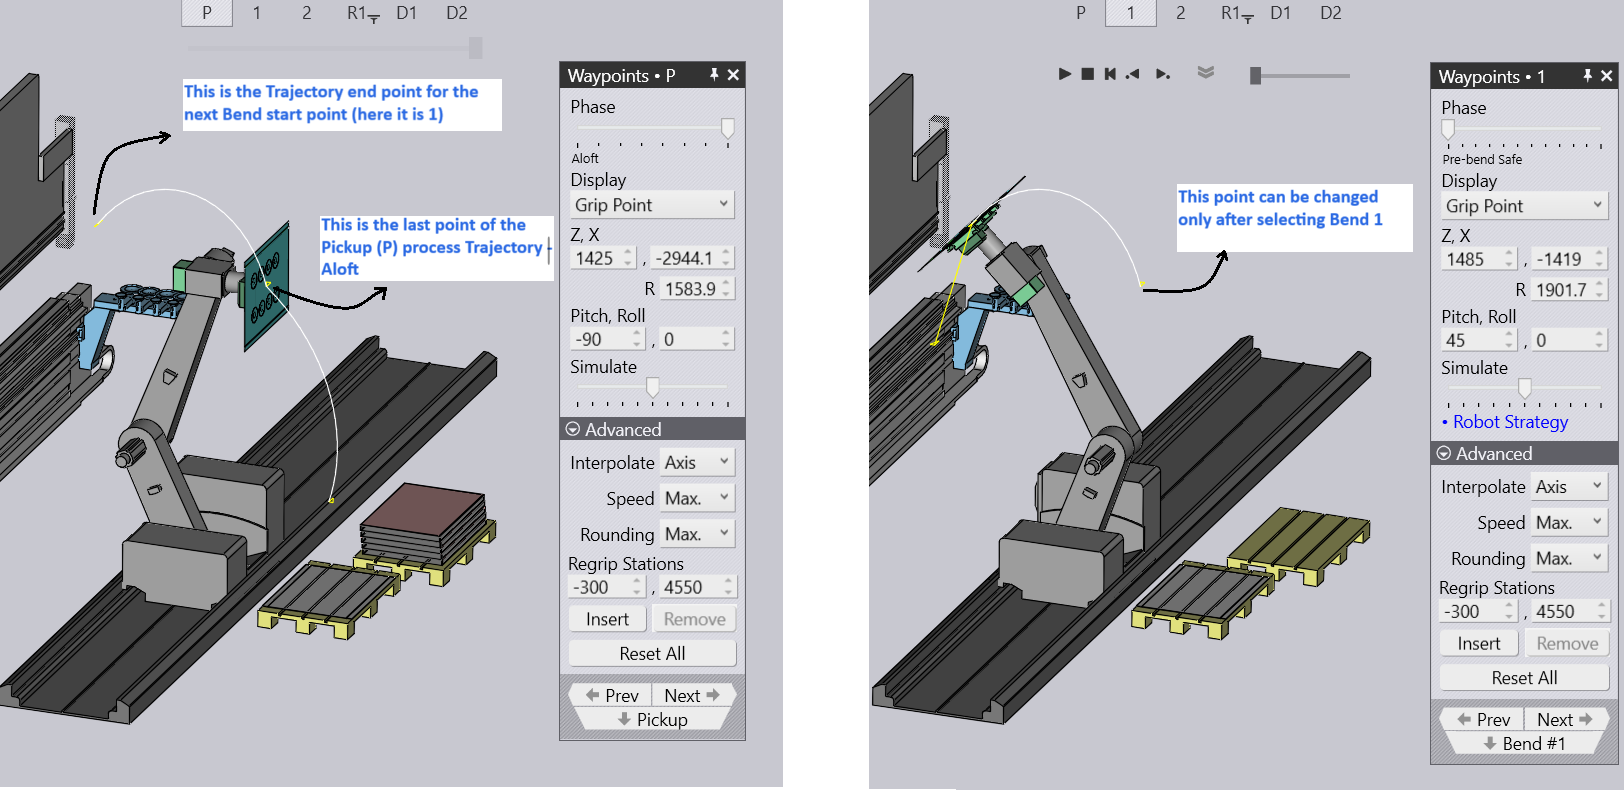Select tab P in right view

click(1081, 13)
